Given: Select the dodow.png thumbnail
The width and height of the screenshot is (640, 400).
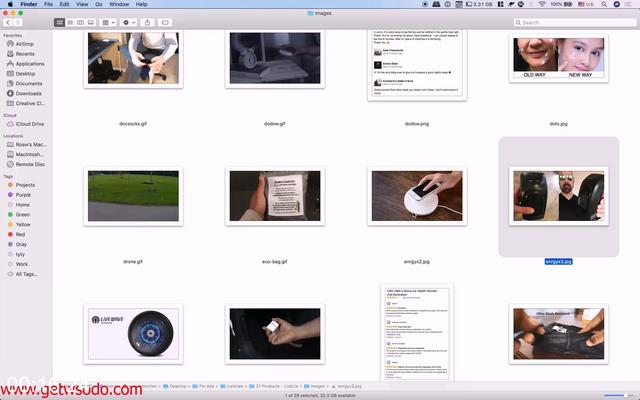Looking at the screenshot, I should coord(417,64).
